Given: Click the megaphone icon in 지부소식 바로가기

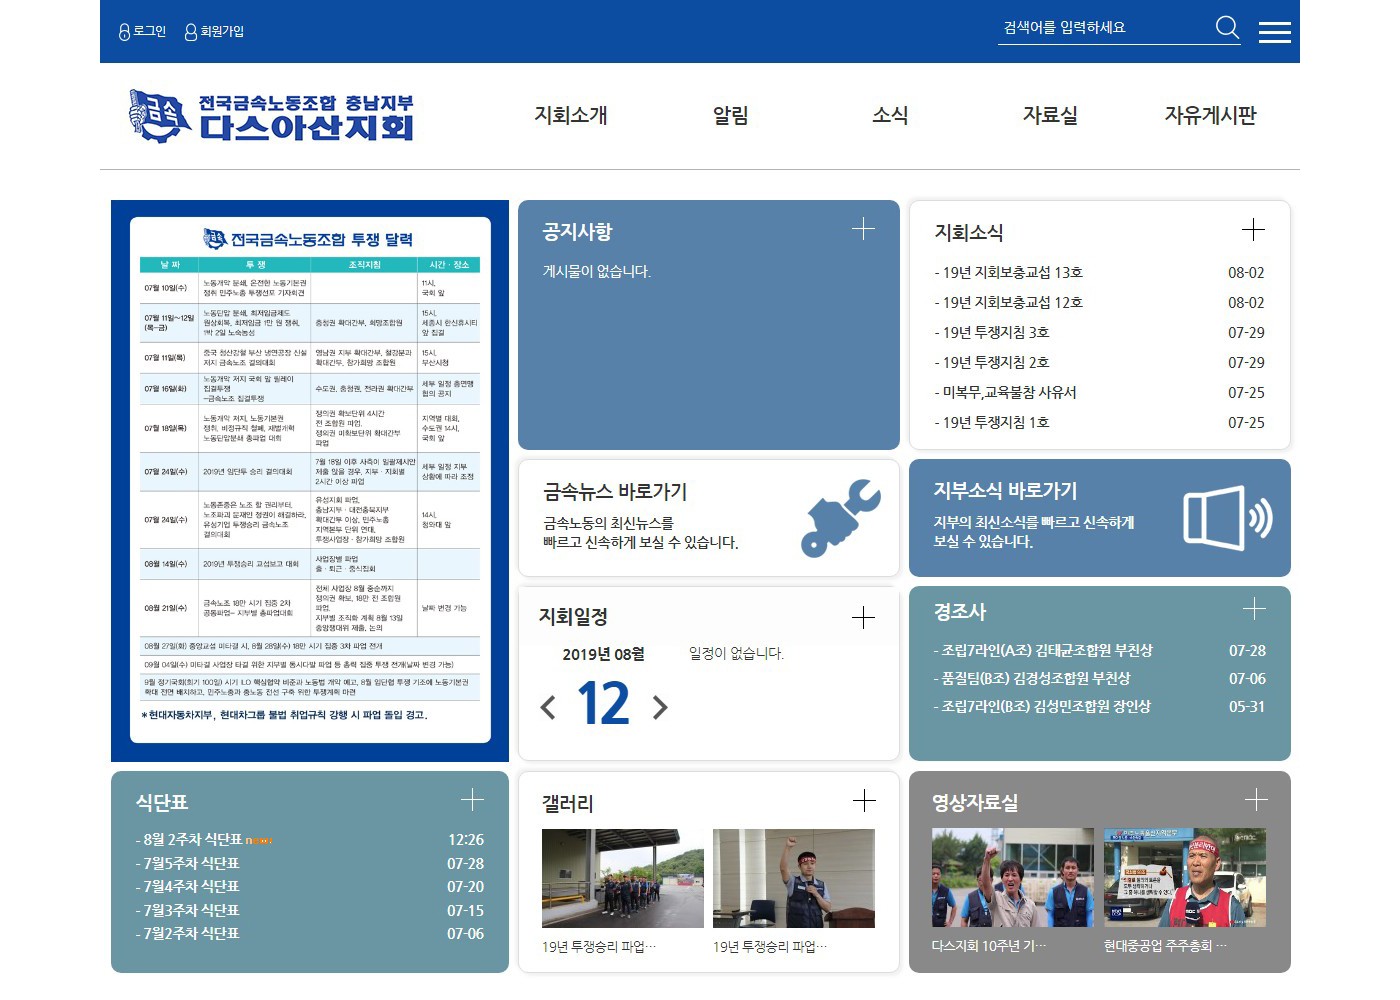Looking at the screenshot, I should click(1227, 518).
